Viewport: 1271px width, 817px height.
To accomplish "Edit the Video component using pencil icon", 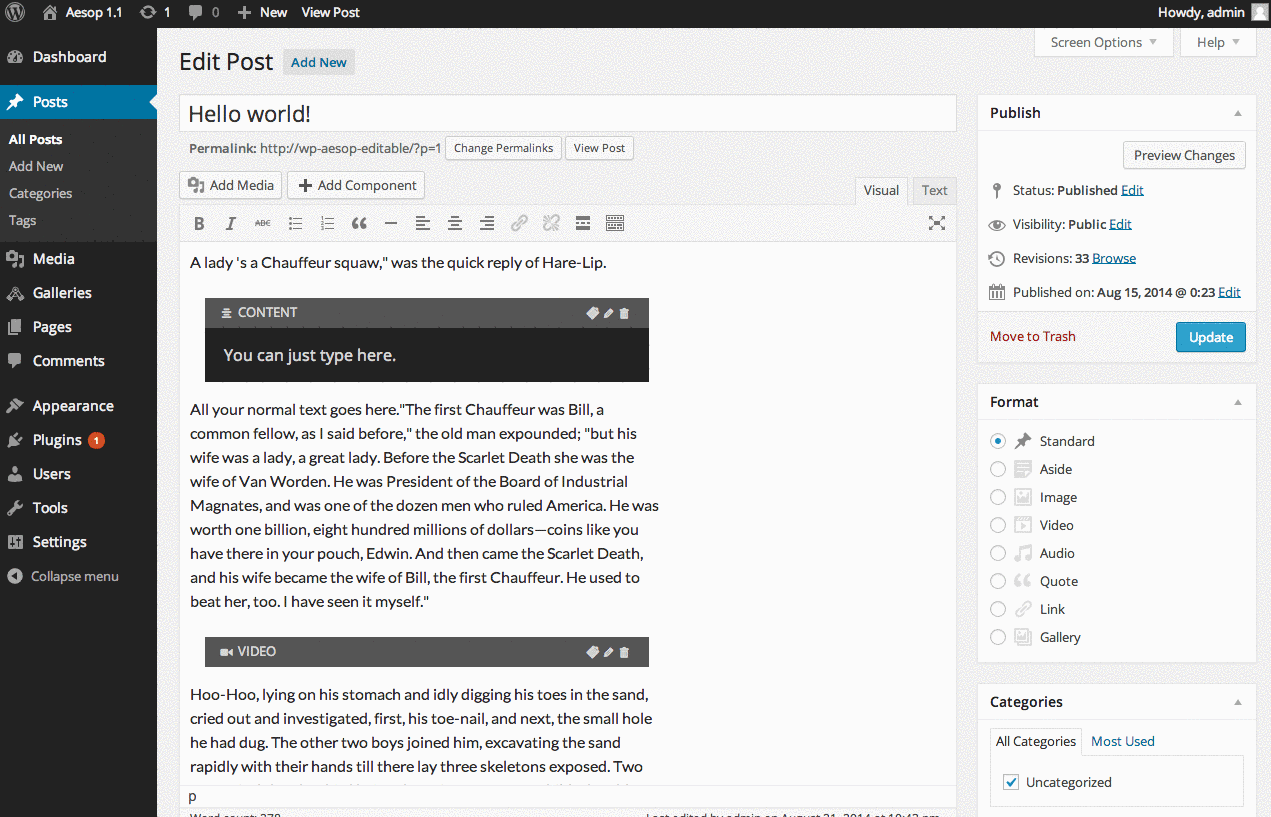I will click(x=609, y=652).
